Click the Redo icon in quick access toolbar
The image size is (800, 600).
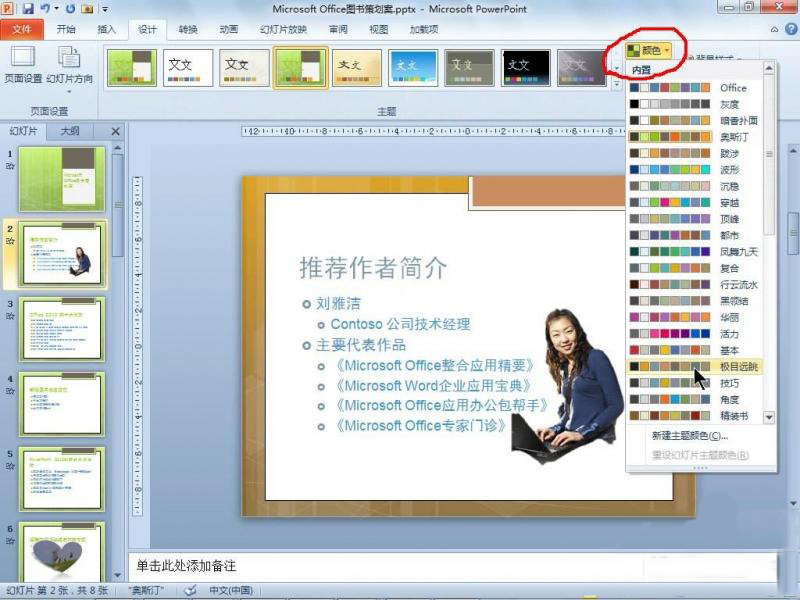70,9
